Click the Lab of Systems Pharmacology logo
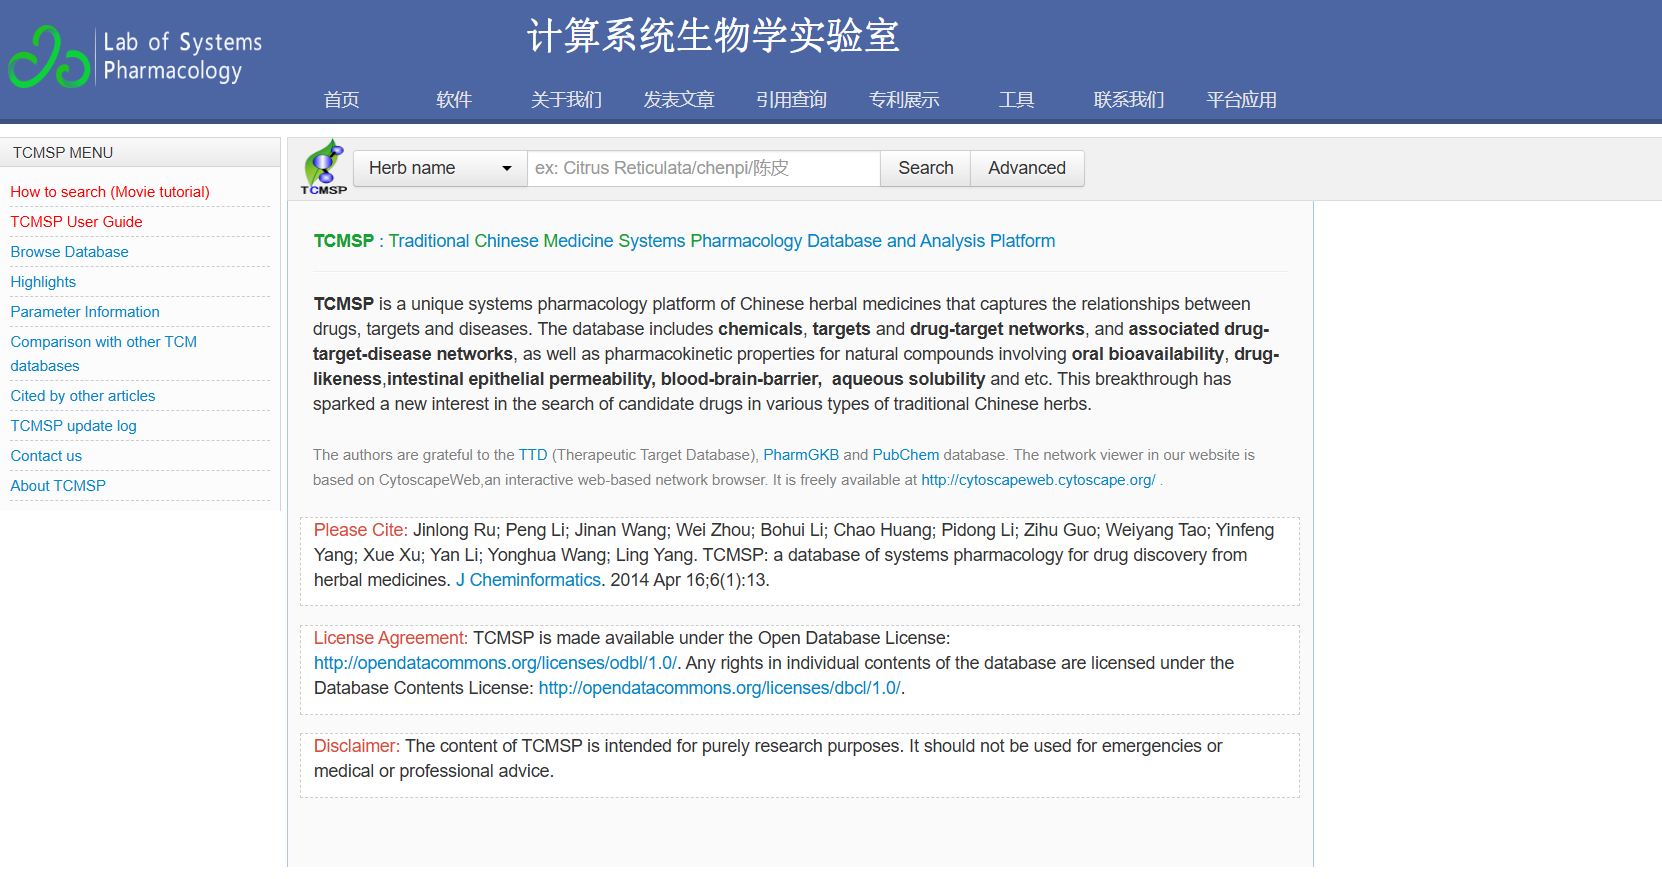This screenshot has width=1662, height=879. (135, 57)
